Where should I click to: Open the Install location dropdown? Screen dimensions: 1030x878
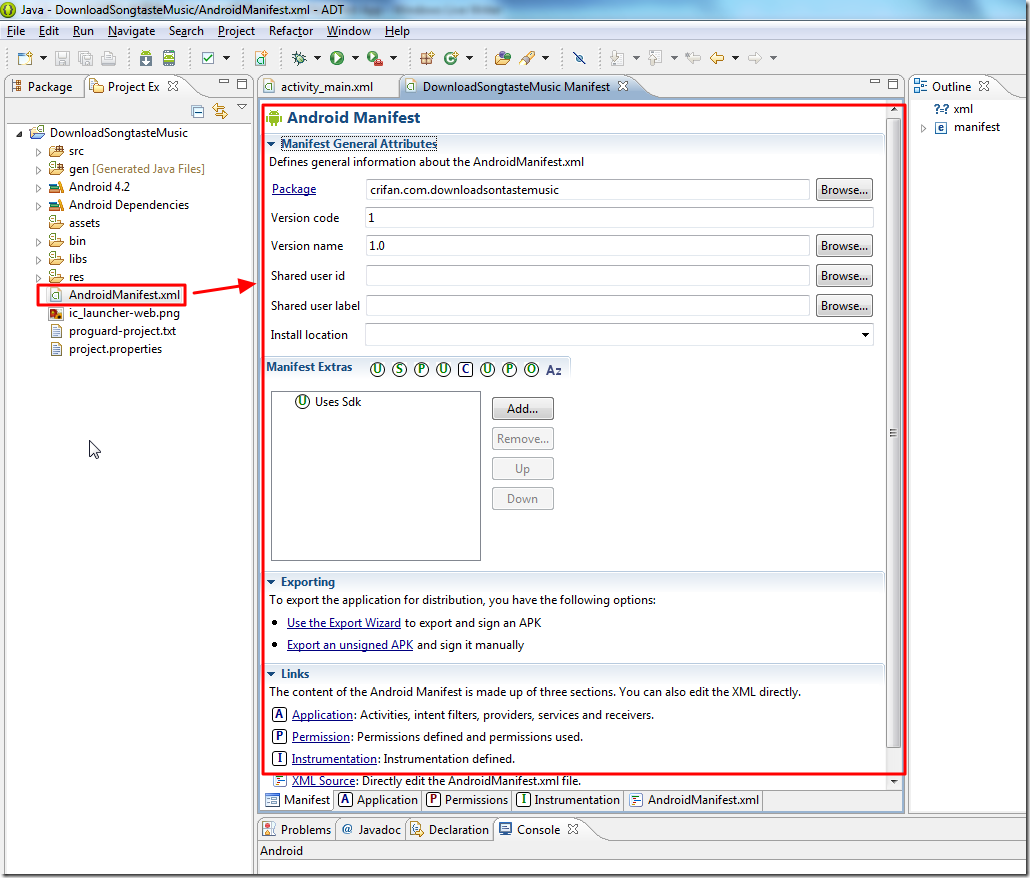(865, 335)
